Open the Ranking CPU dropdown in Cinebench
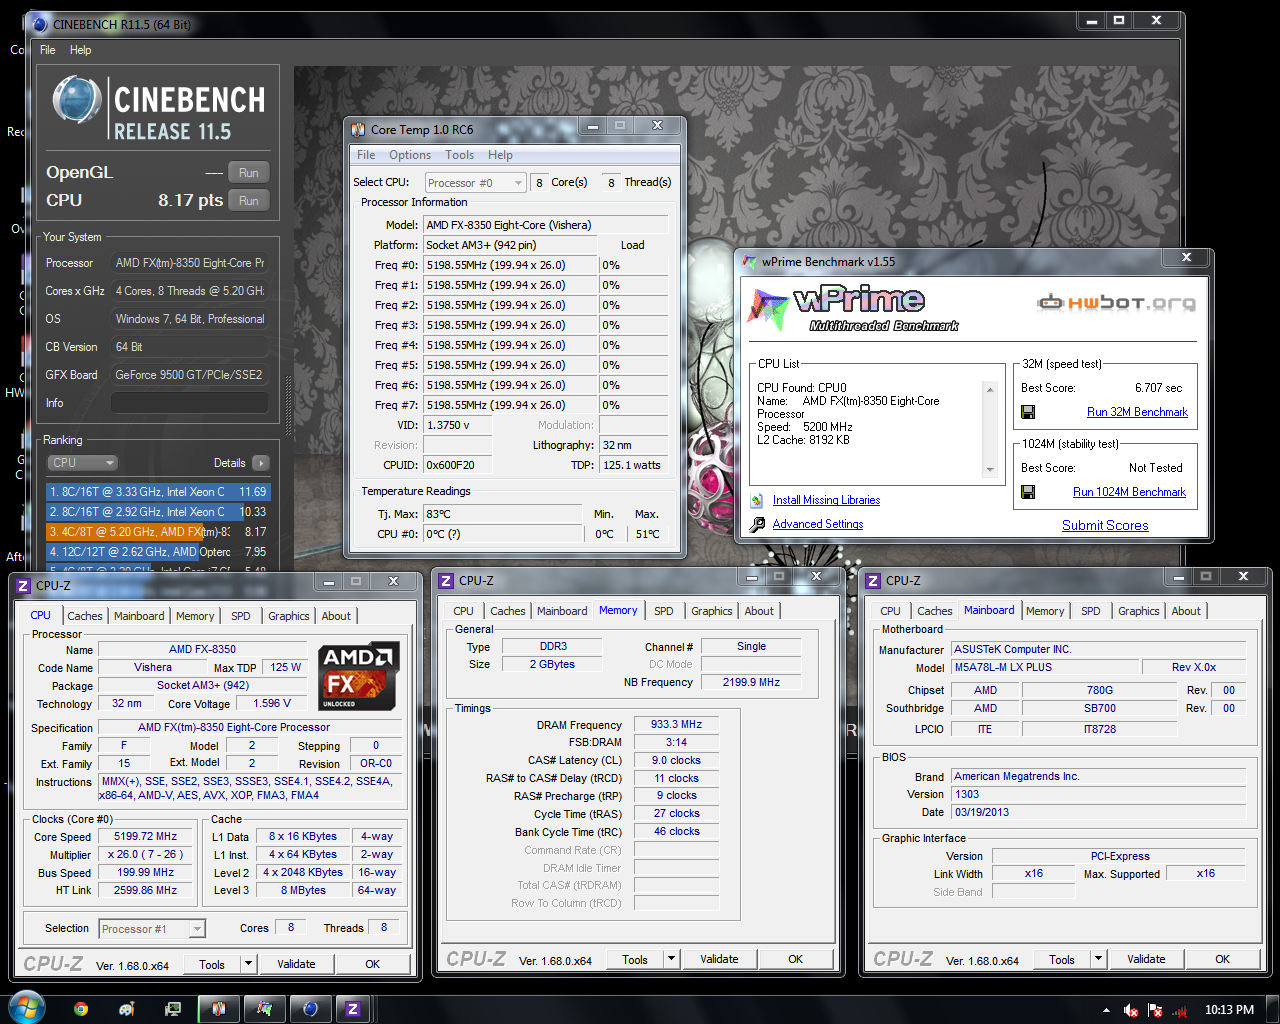 (x=83, y=463)
